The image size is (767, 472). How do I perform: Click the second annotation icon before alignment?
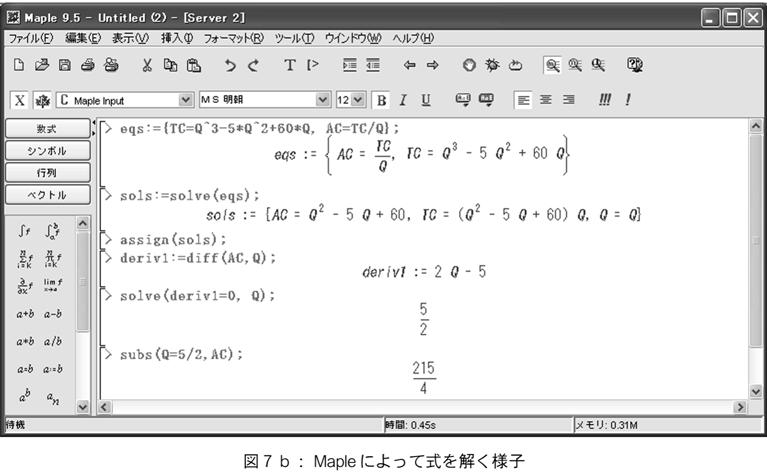(486, 100)
